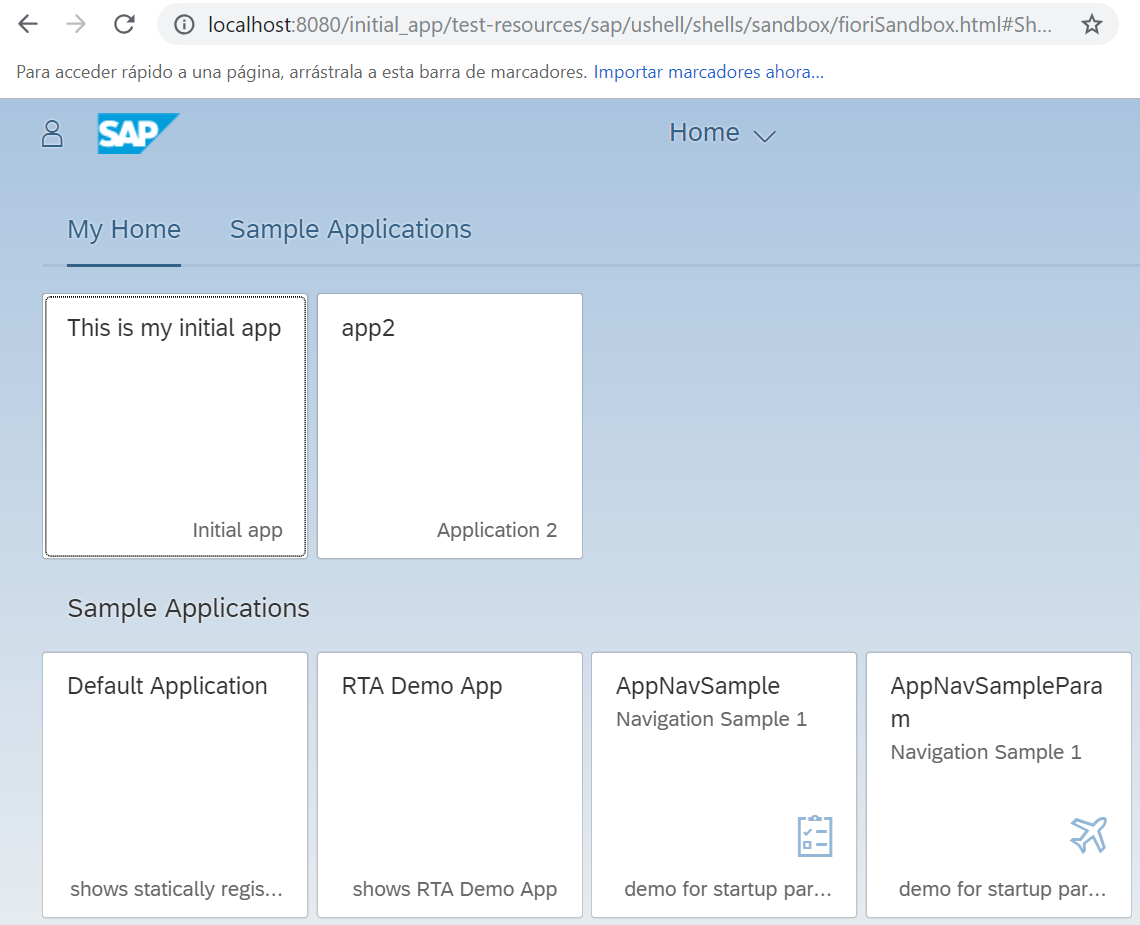Launch the This is my initial app tile
This screenshot has width=1140, height=925.
(175, 425)
